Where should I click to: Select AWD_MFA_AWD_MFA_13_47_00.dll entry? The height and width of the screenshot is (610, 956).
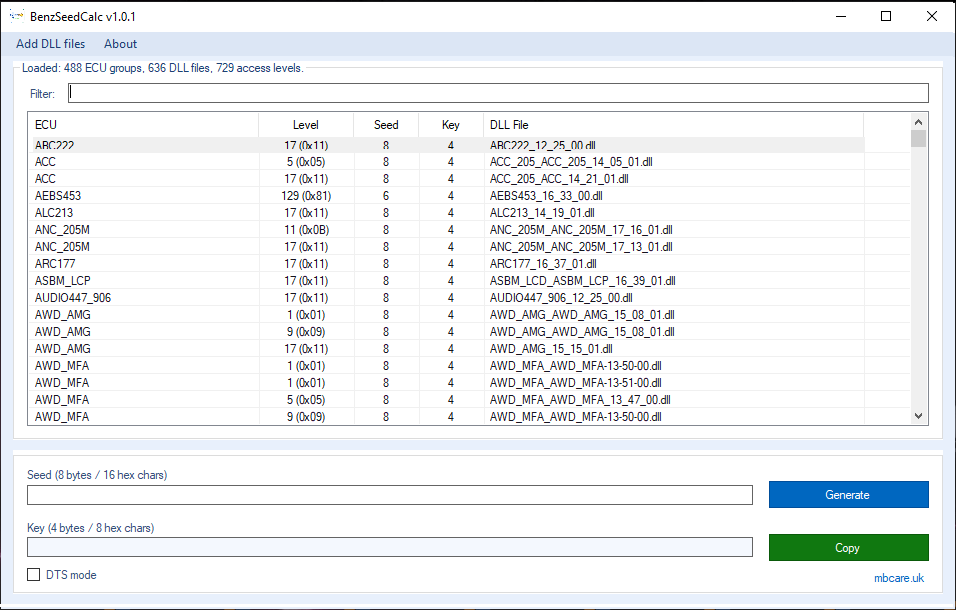pyautogui.click(x=580, y=400)
